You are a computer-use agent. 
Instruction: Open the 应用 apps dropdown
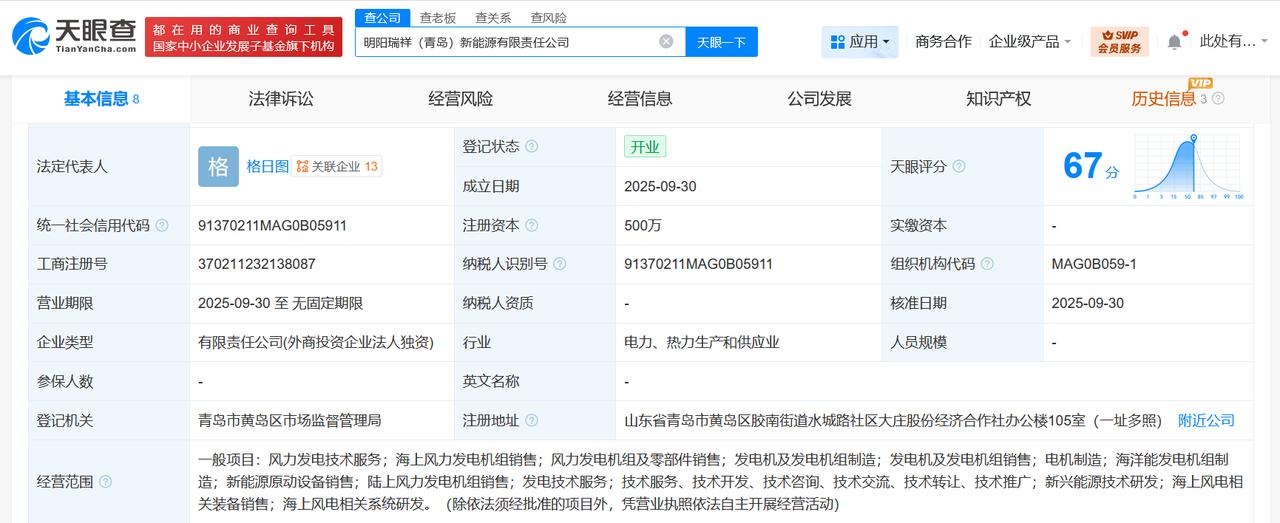click(860, 42)
